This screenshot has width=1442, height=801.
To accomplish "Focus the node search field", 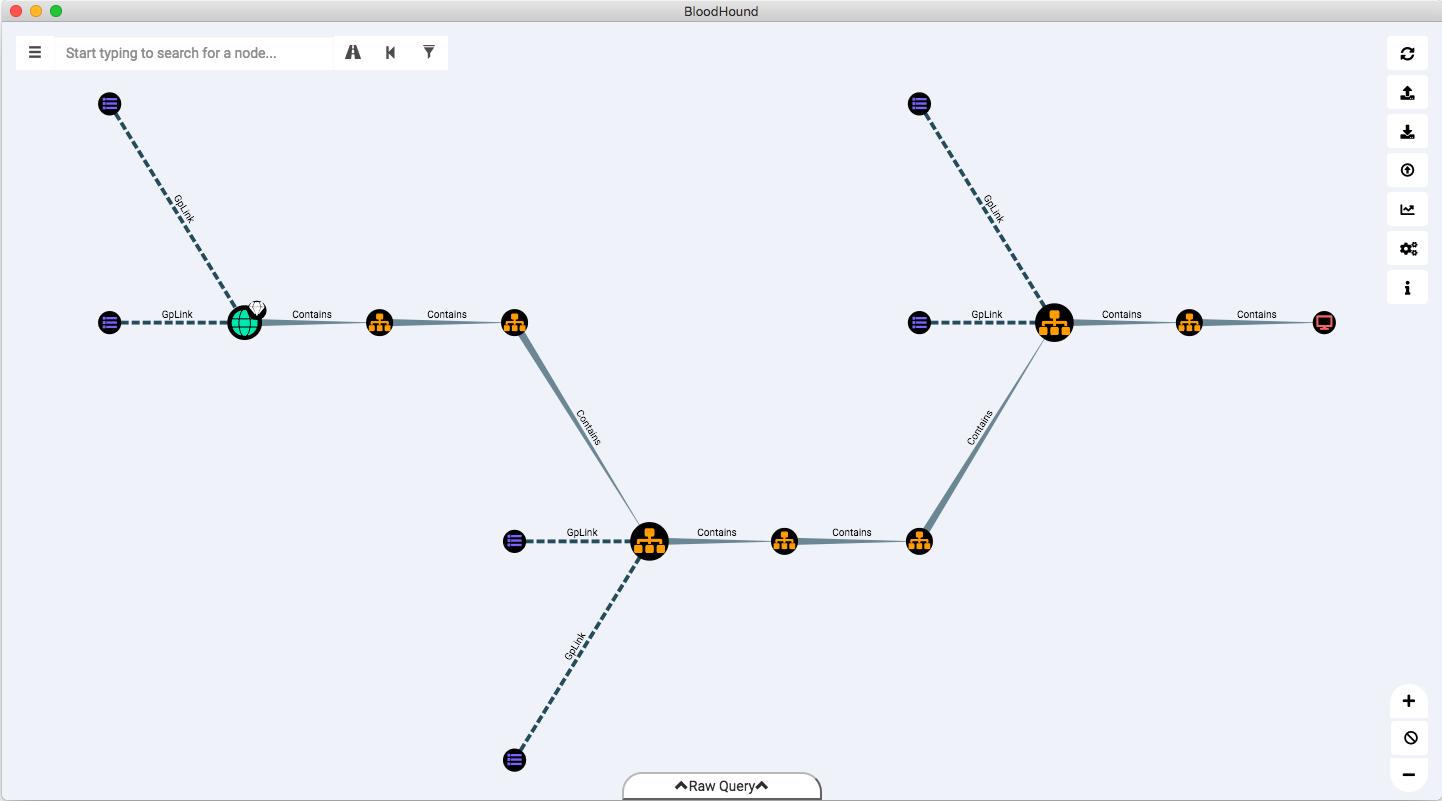I will tap(194, 53).
